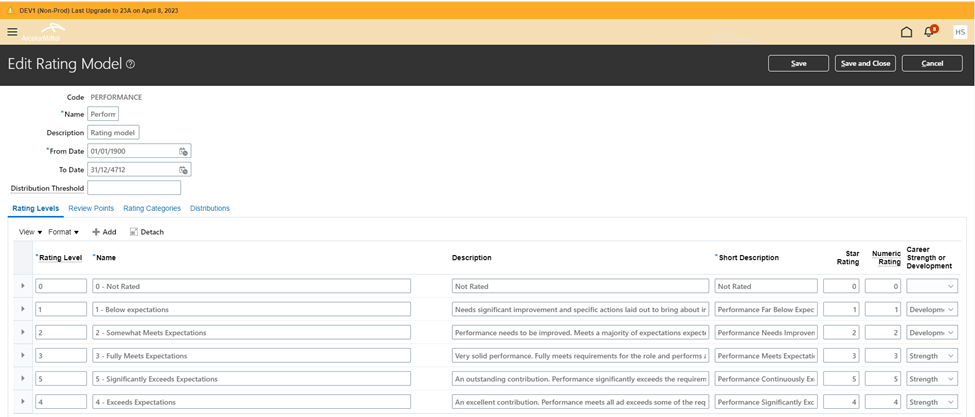Click Numeric Rating field for Not Rated row
Viewport: 975px width, 417px height.
pyautogui.click(x=883, y=286)
